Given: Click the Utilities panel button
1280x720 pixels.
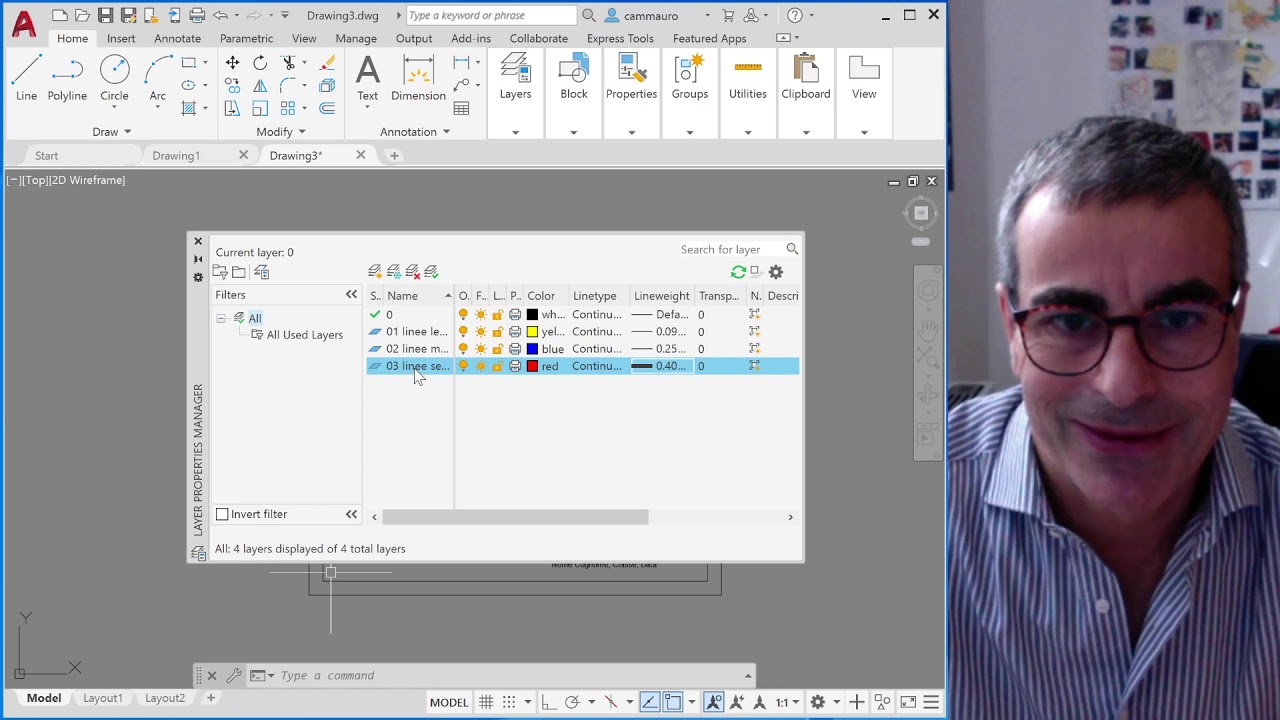Looking at the screenshot, I should point(748,78).
